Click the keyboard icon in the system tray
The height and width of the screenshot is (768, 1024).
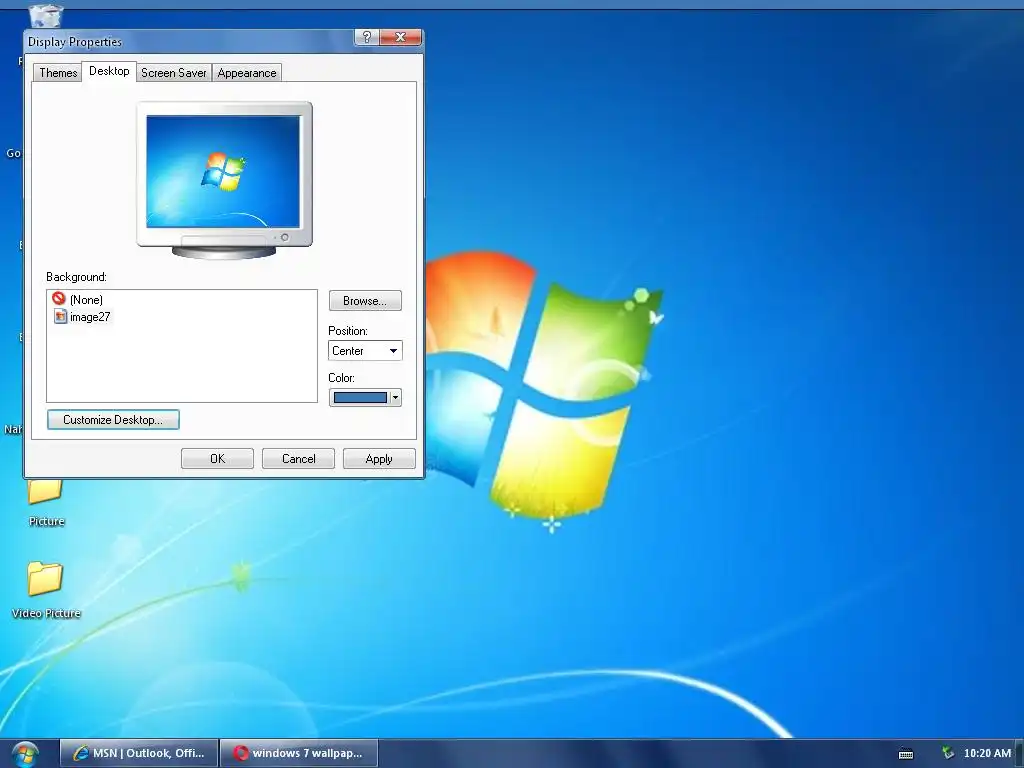click(x=906, y=754)
